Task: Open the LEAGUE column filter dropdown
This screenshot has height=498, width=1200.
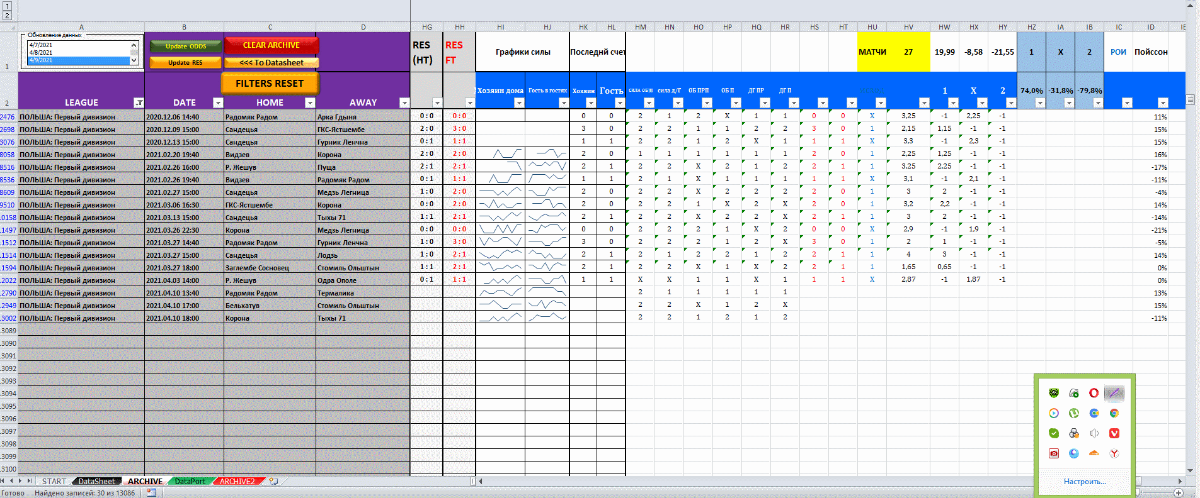Action: 138,102
